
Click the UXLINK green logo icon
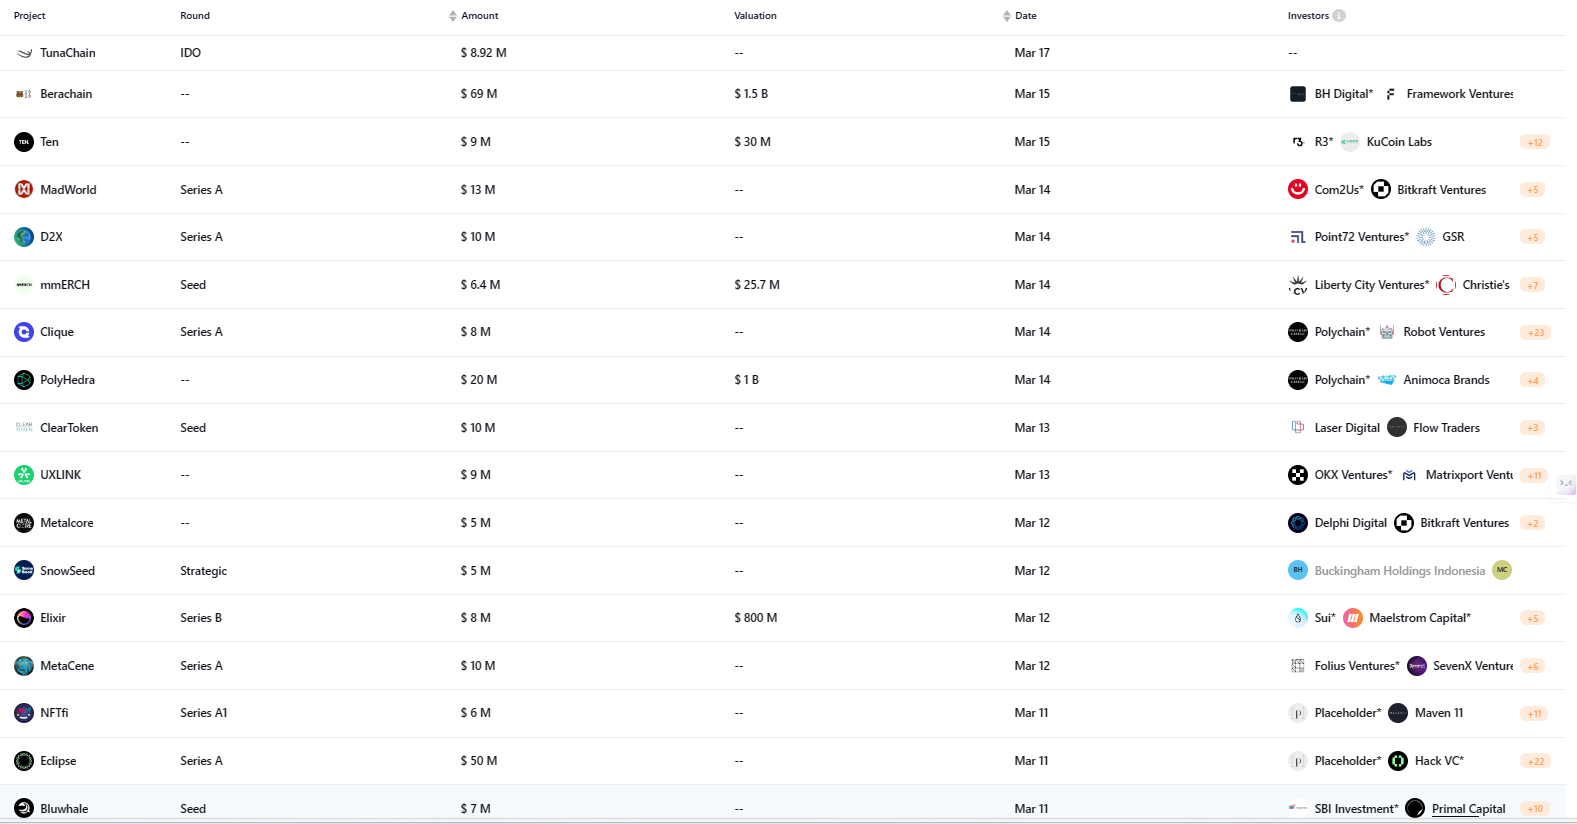[x=24, y=475]
